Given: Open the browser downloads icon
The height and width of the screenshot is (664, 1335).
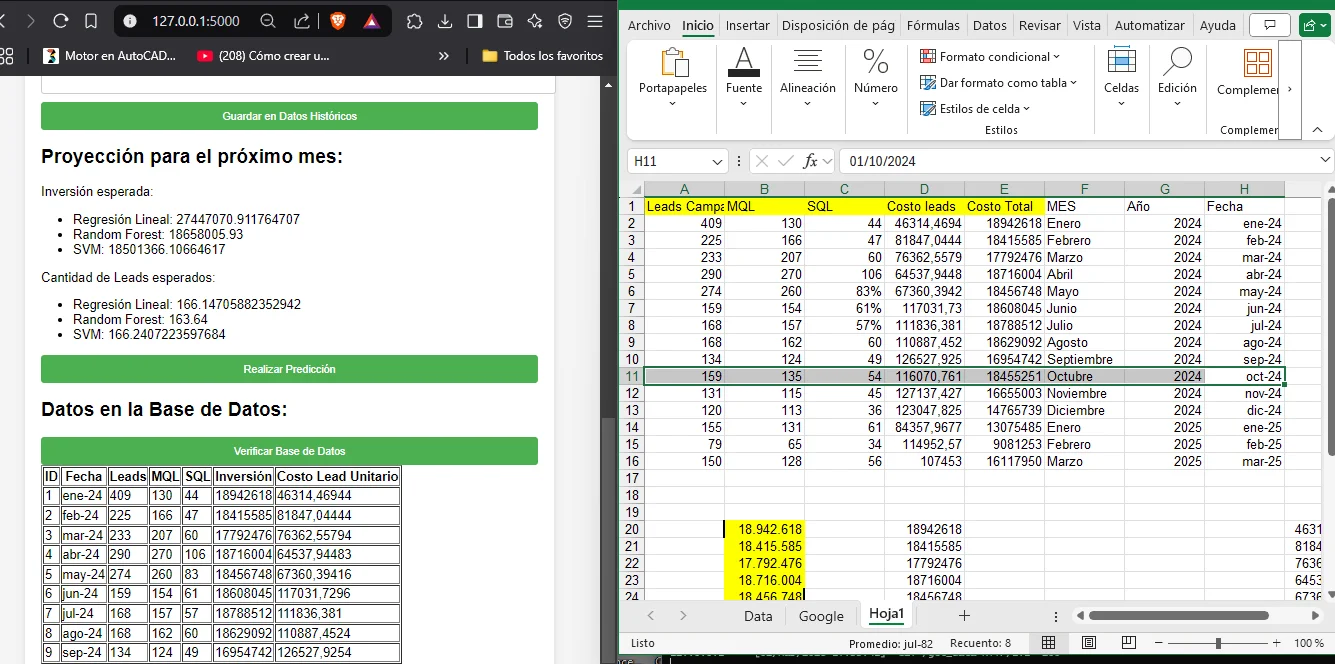Looking at the screenshot, I should 445,21.
